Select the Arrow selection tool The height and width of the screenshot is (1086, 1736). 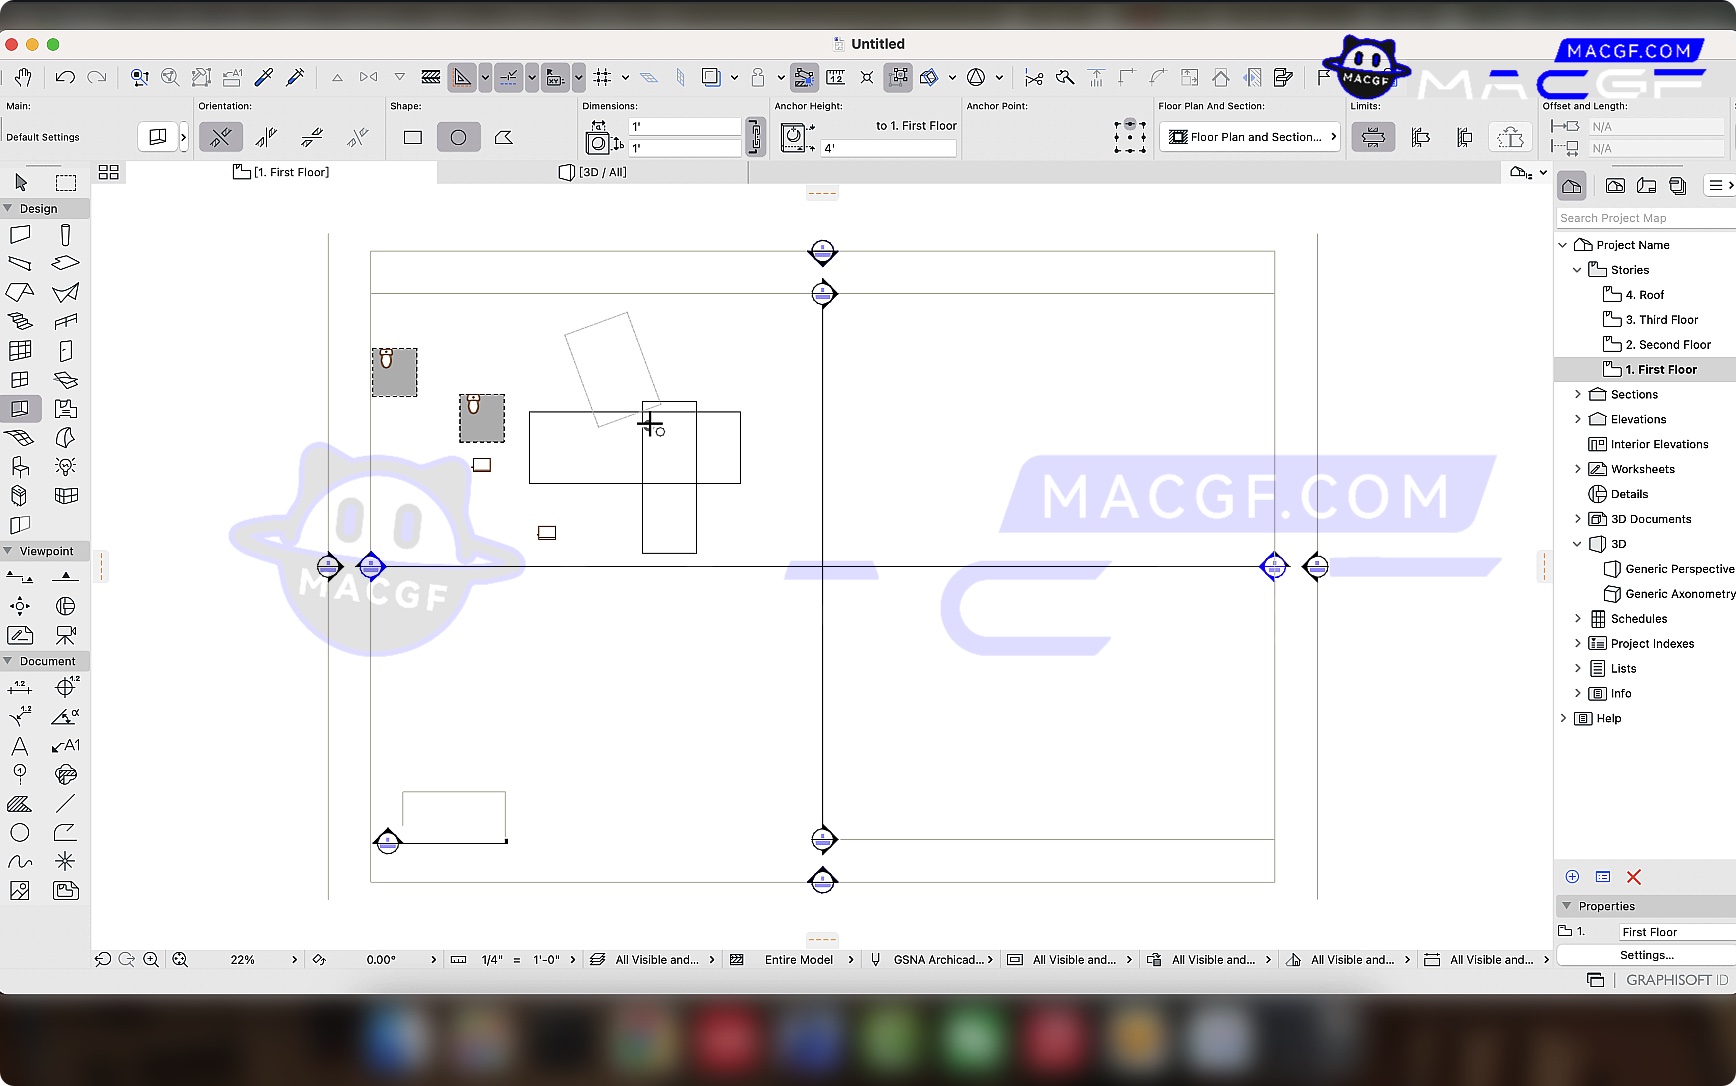21,182
